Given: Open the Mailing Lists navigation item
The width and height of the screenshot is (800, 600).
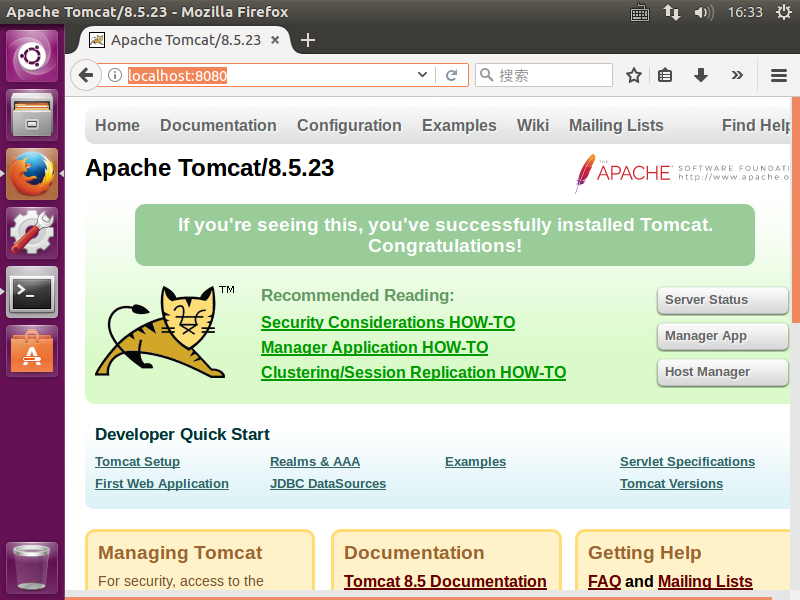Looking at the screenshot, I should click(x=616, y=126).
